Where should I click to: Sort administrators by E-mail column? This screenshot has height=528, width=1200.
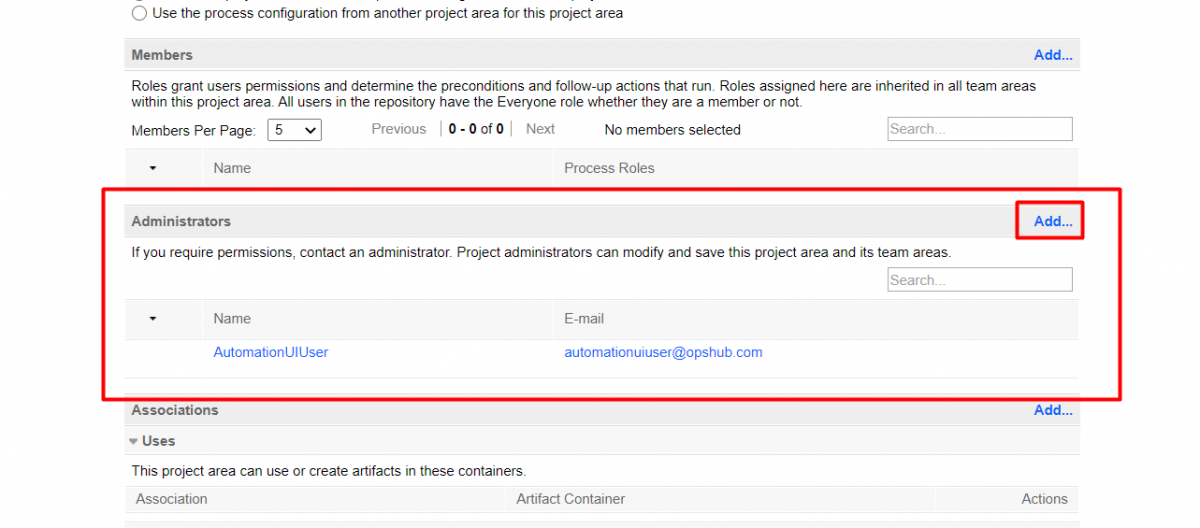coord(584,319)
